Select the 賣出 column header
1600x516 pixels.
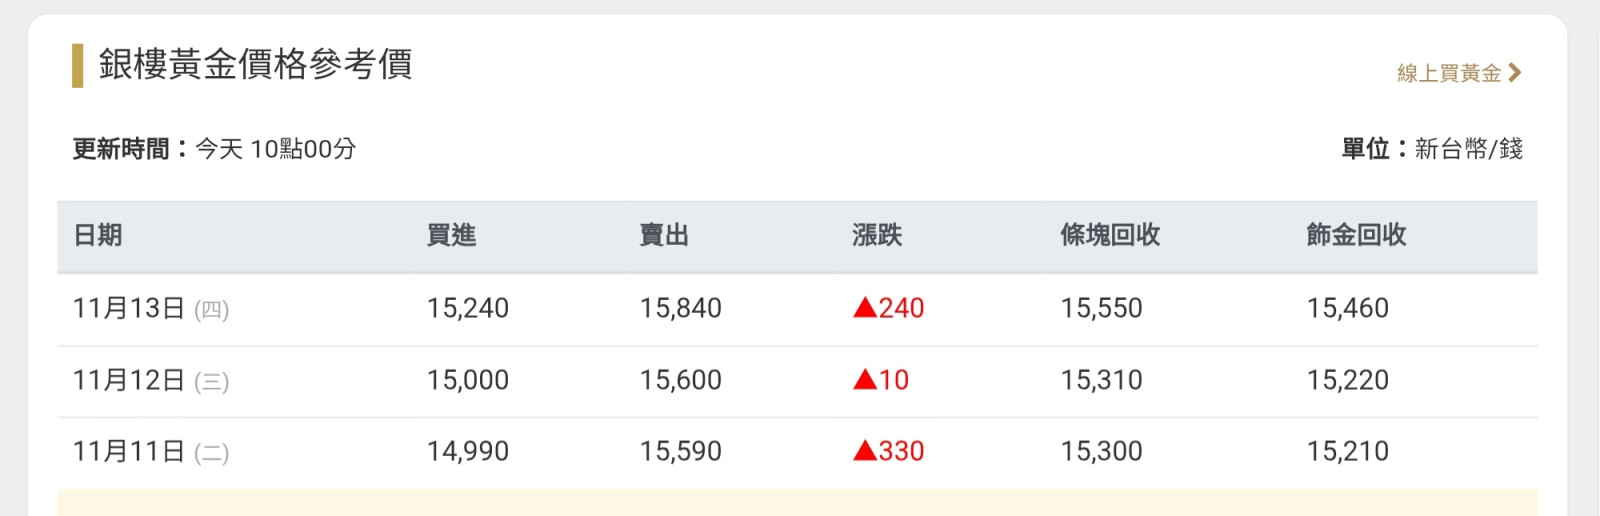664,235
